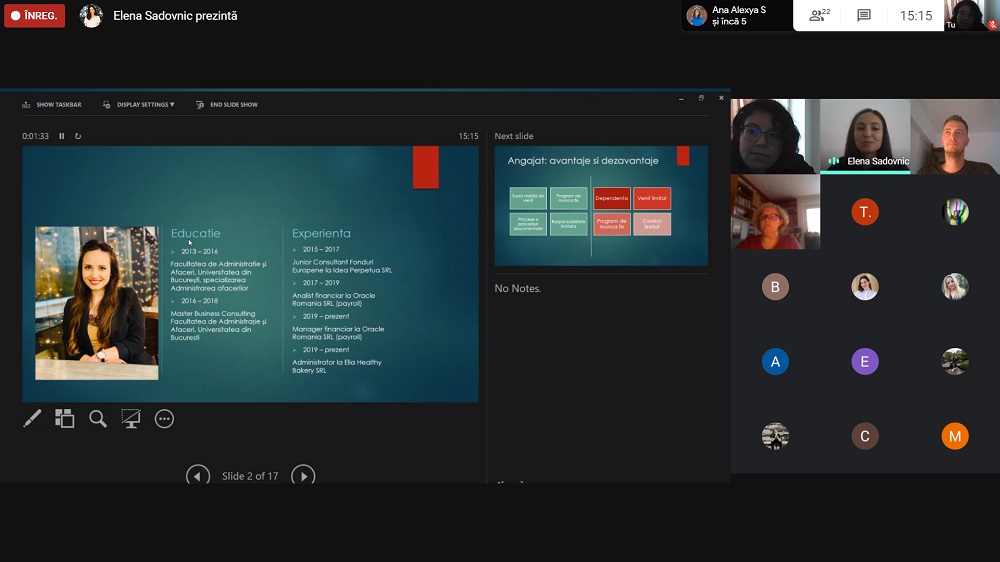Open the meeting chat panel
This screenshot has height=562, width=1000.
[864, 15]
